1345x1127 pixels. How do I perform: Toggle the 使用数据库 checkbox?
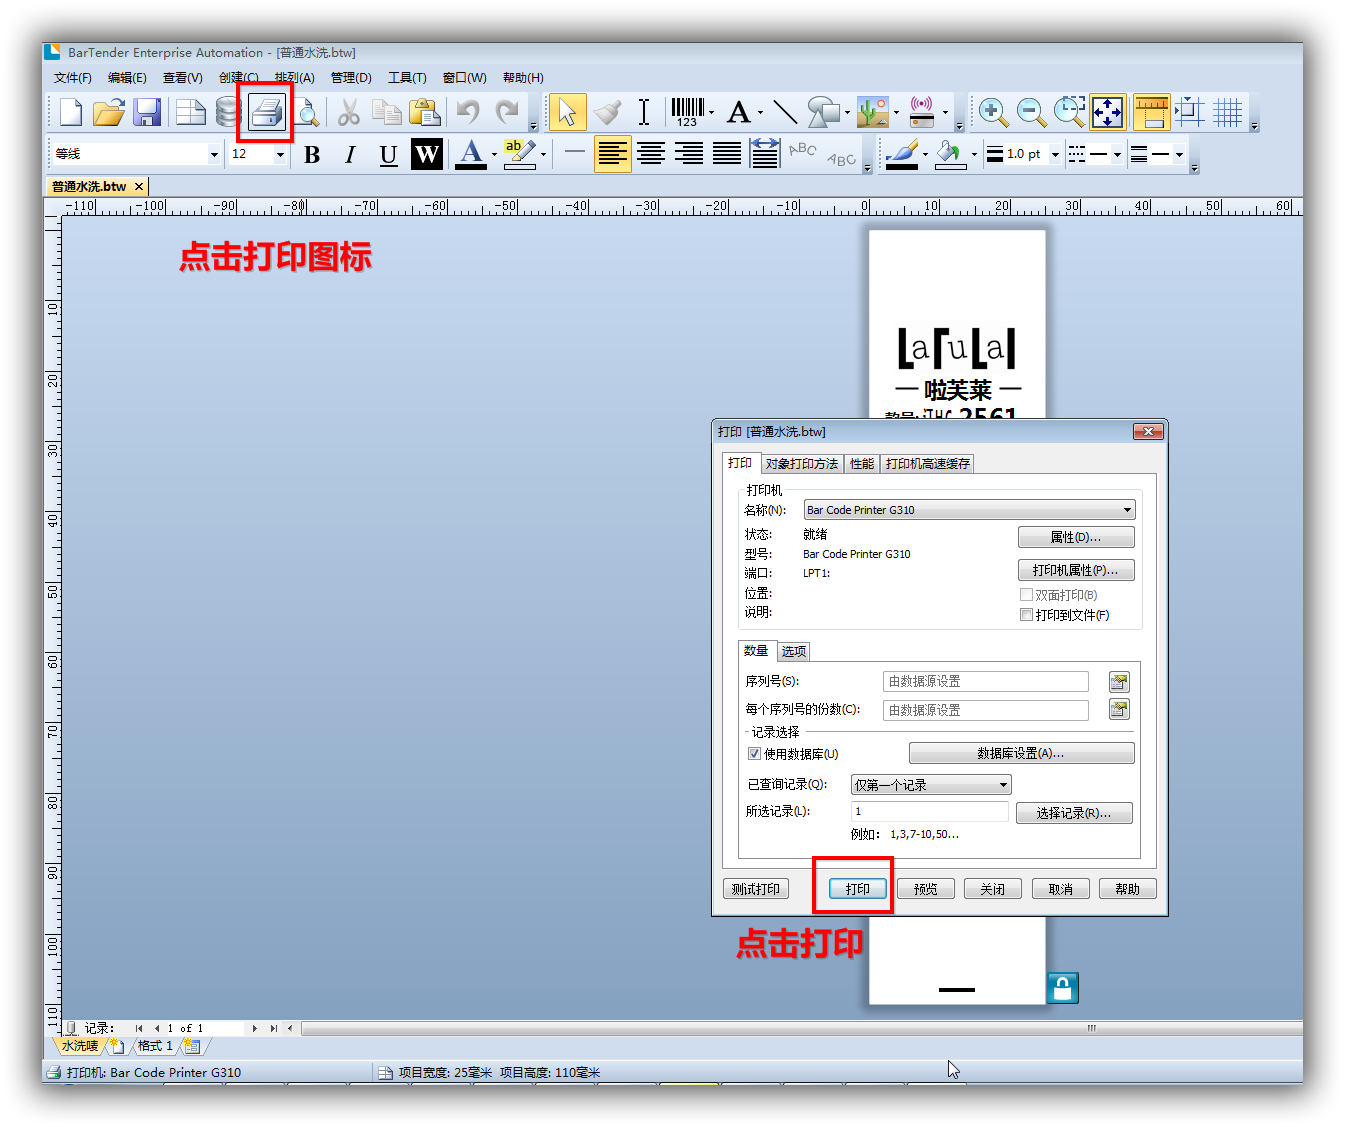(755, 754)
